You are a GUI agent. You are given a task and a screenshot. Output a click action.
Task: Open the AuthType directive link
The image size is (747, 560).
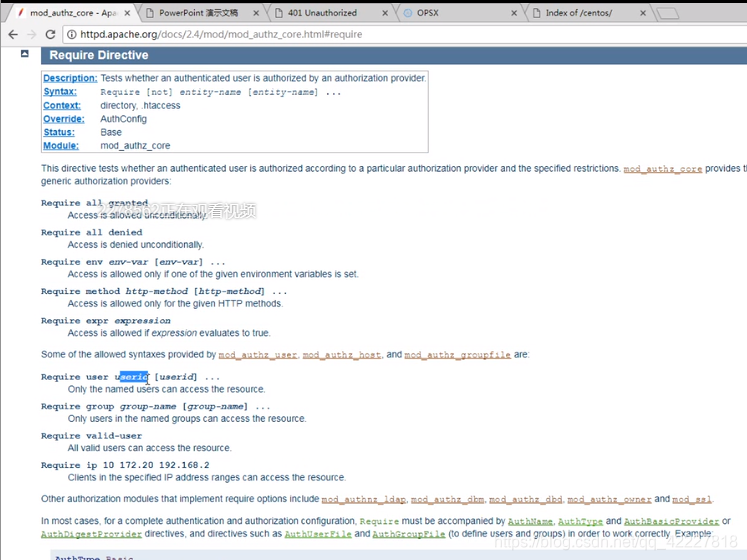click(x=580, y=521)
